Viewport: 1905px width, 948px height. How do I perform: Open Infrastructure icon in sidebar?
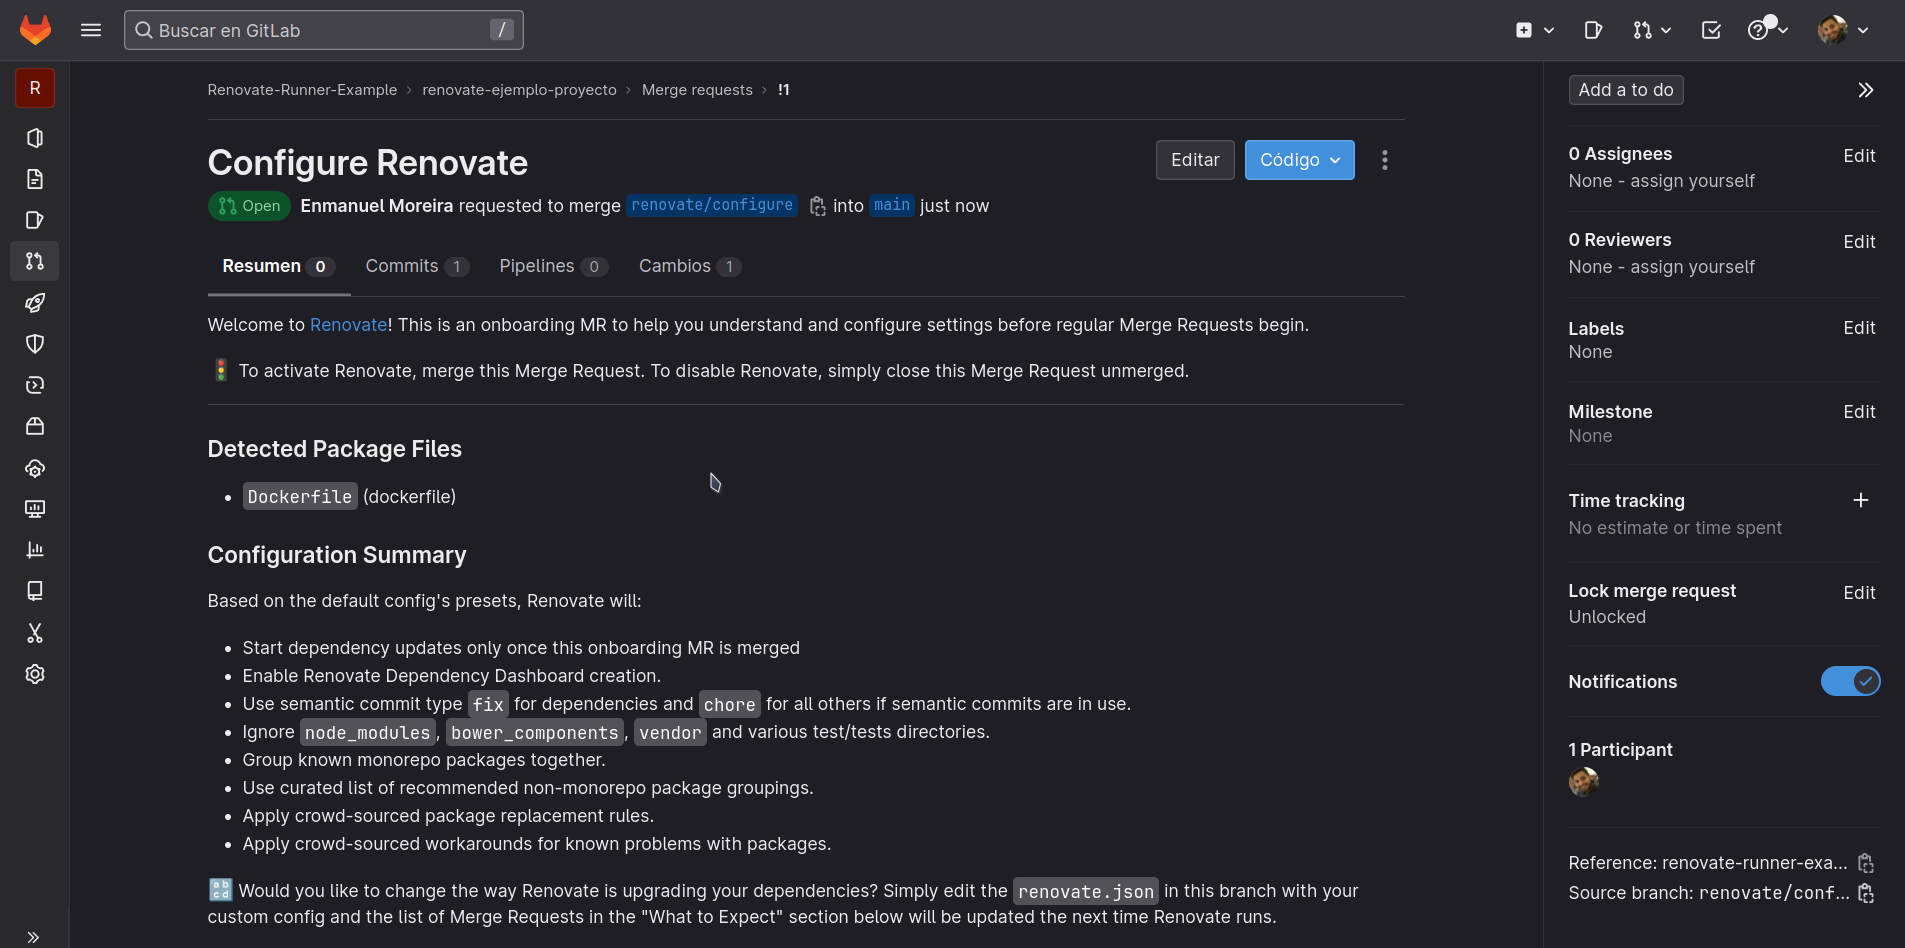click(35, 468)
